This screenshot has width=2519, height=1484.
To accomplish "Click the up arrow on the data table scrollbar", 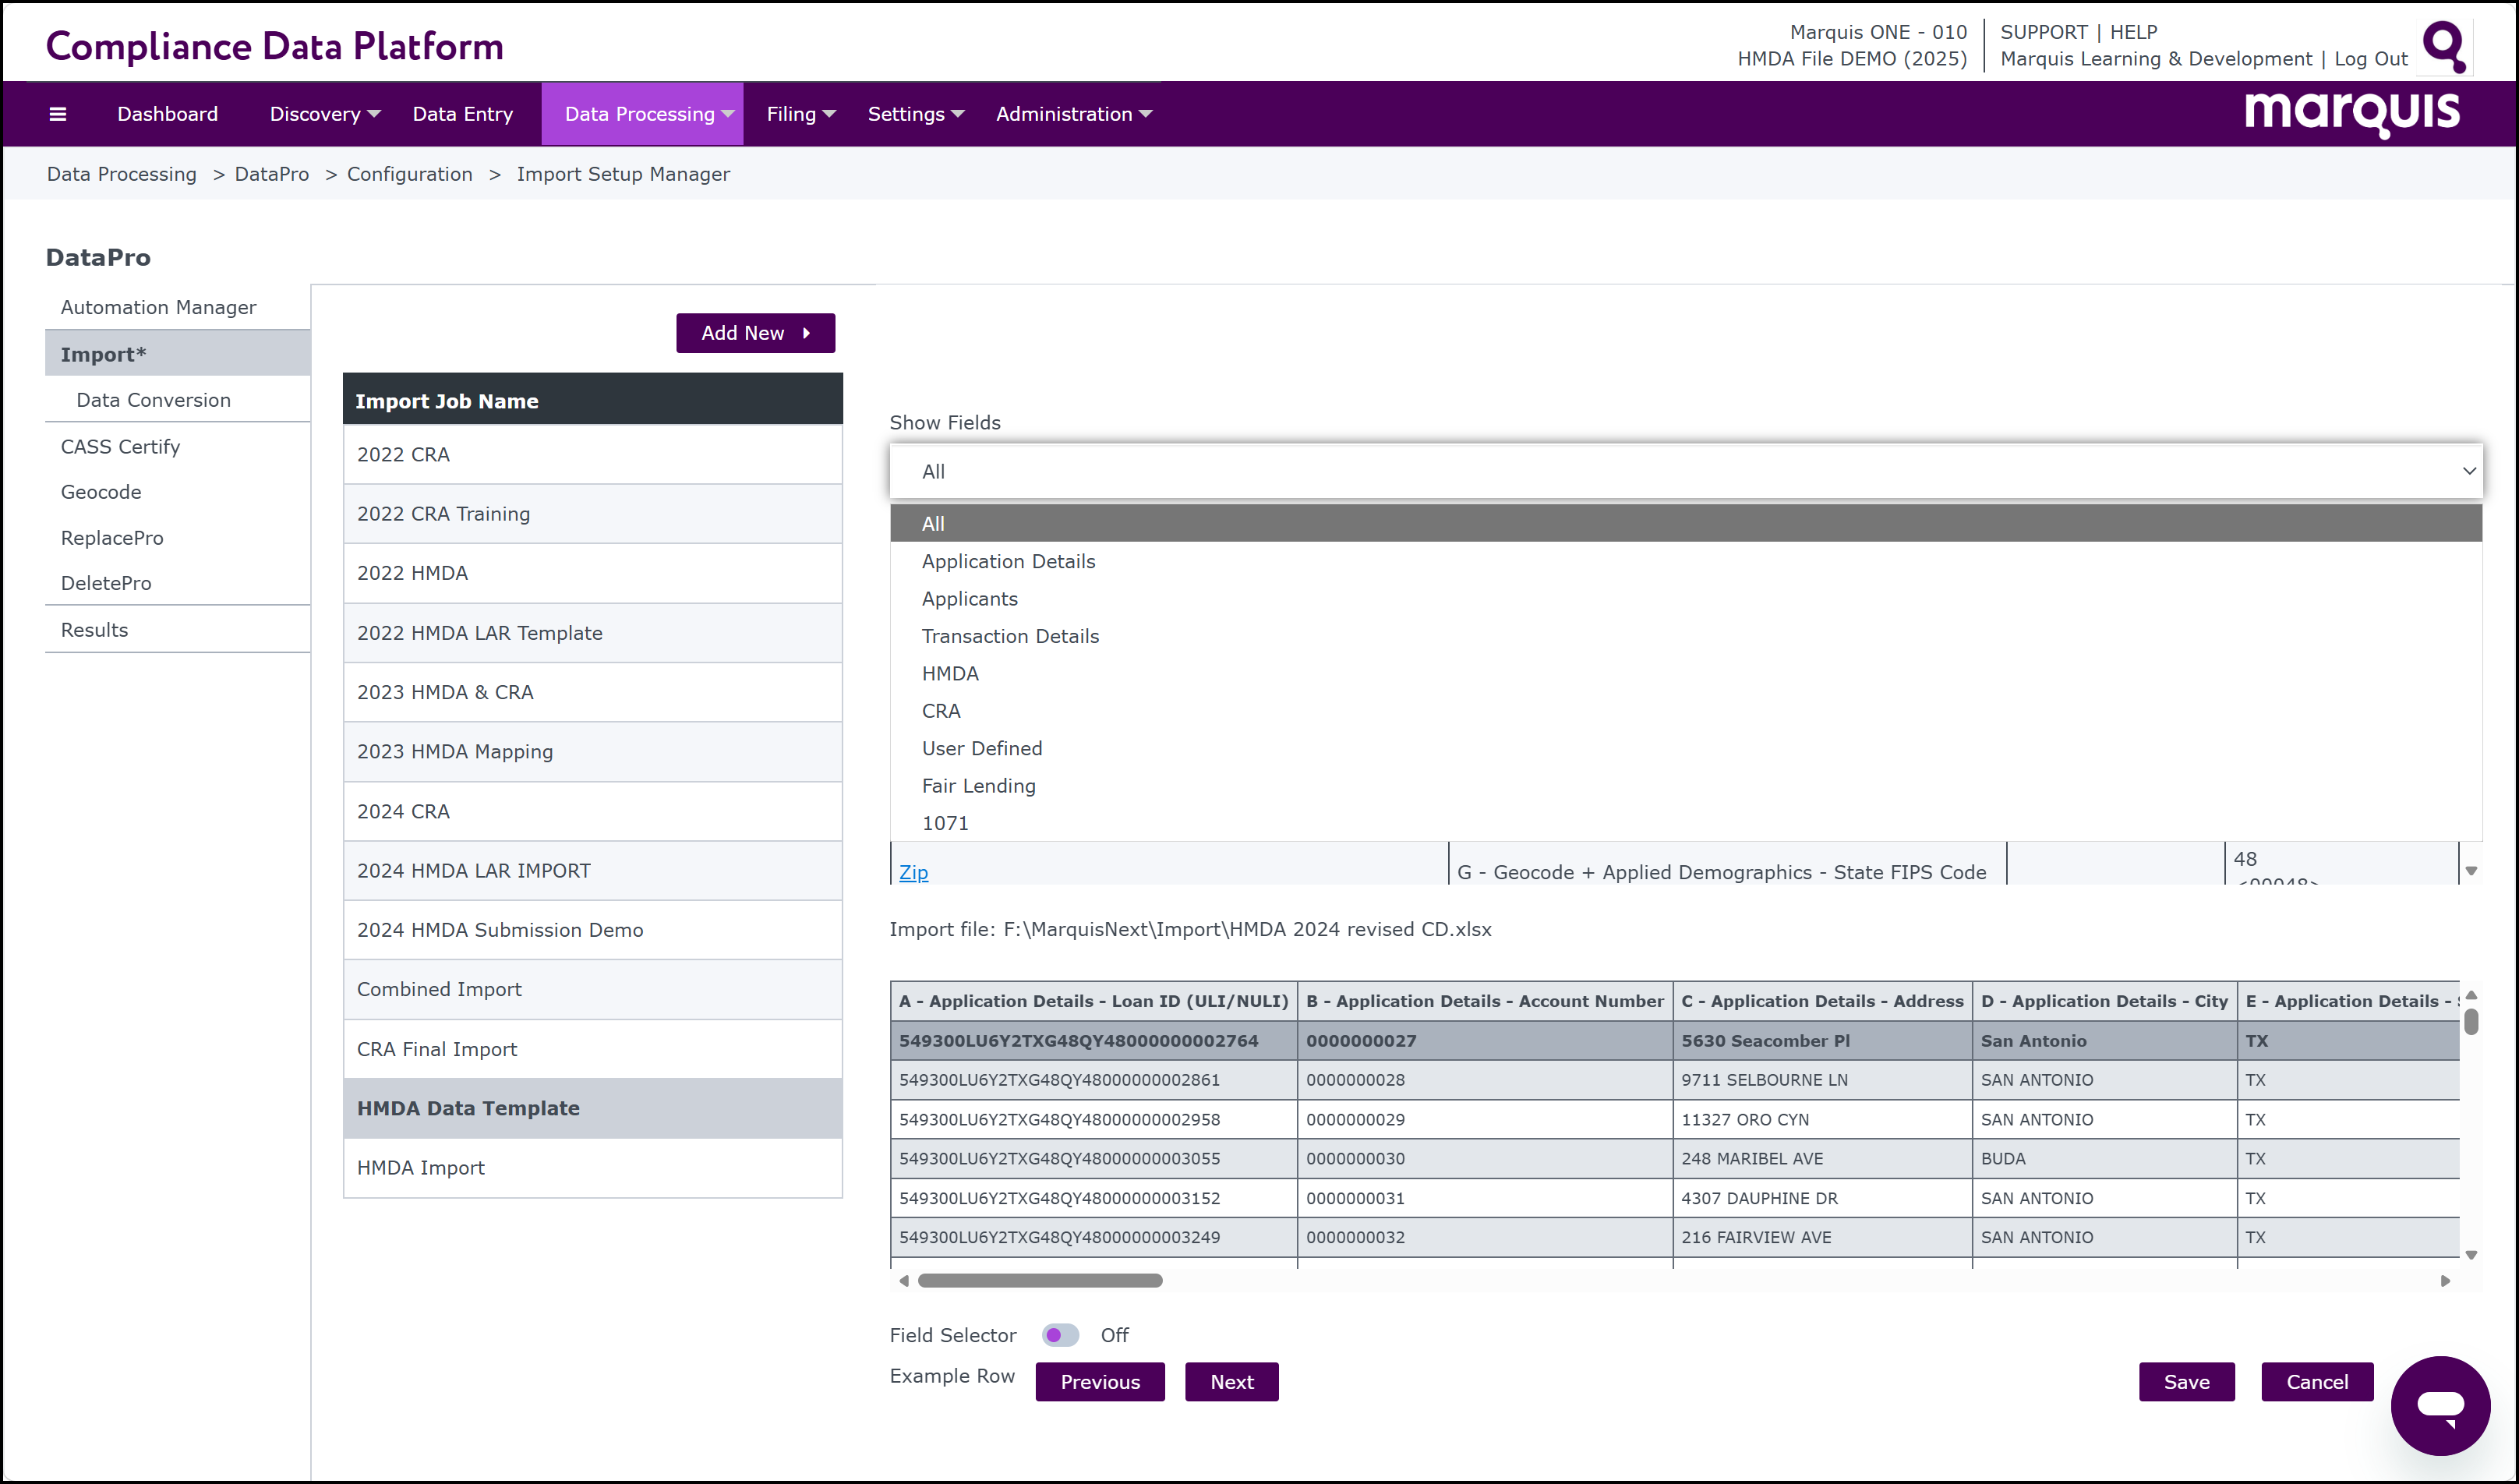I will click(2471, 995).
